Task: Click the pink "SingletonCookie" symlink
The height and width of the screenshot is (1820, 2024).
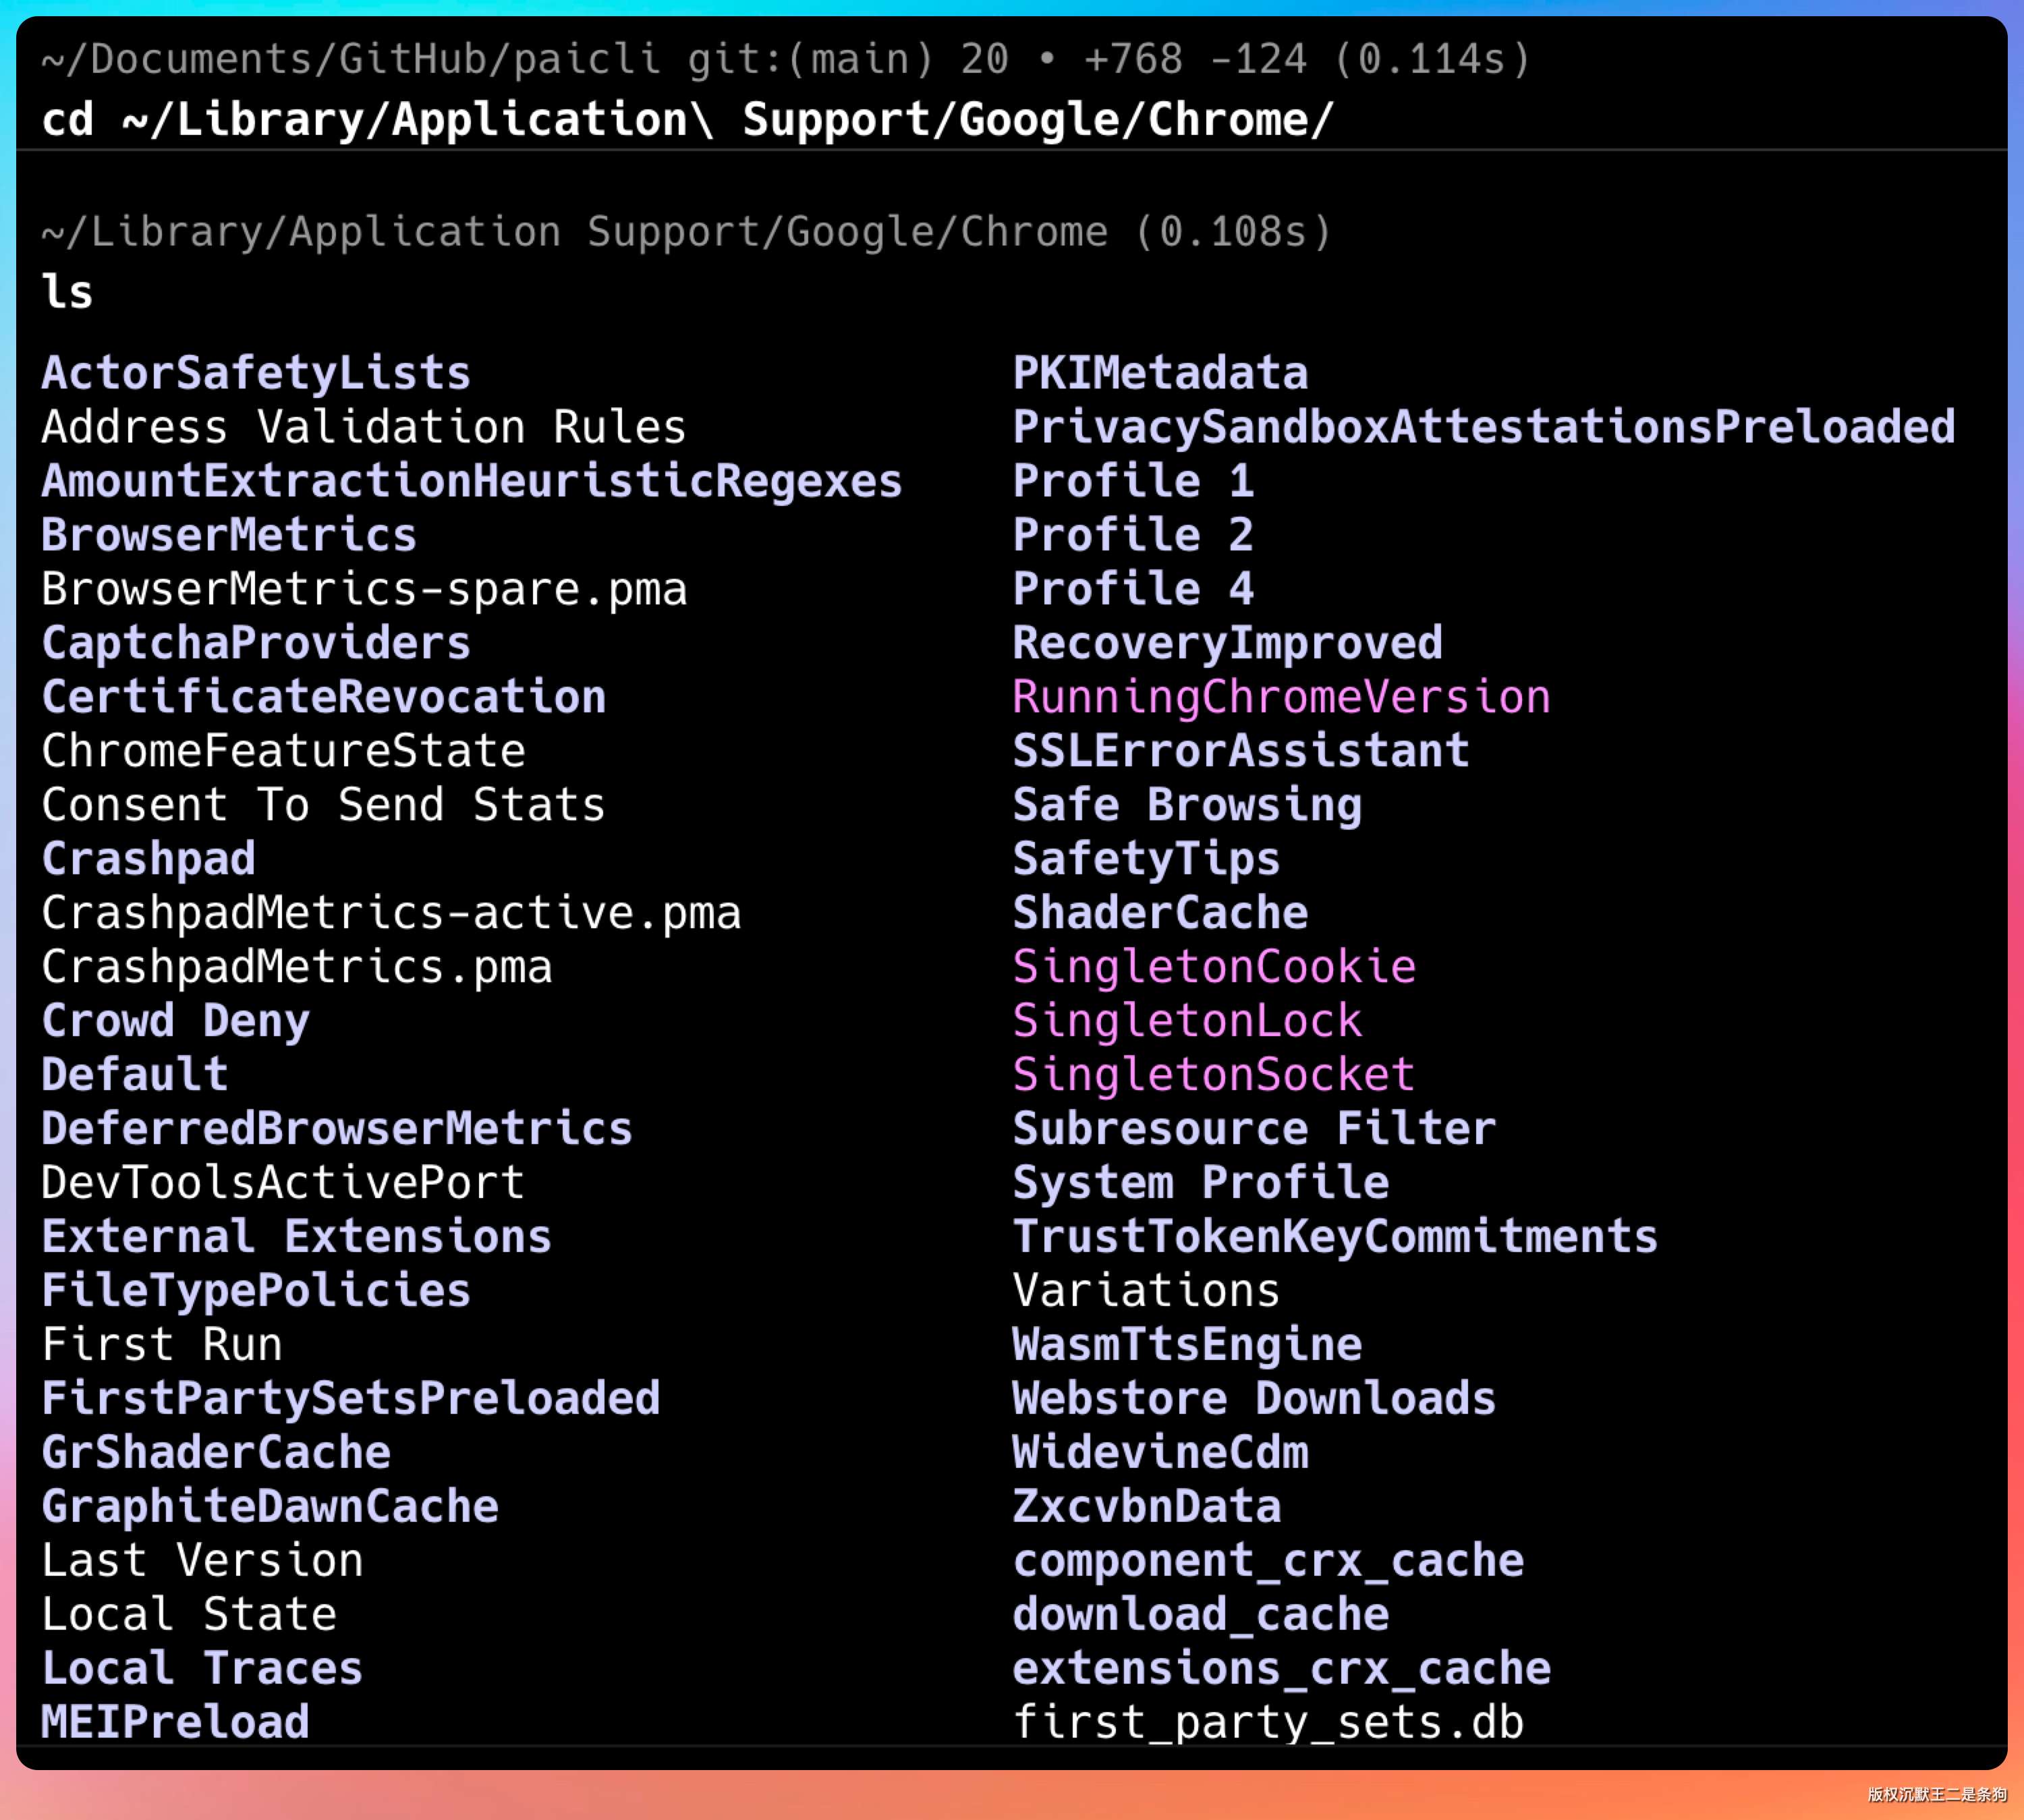Action: [1214, 967]
